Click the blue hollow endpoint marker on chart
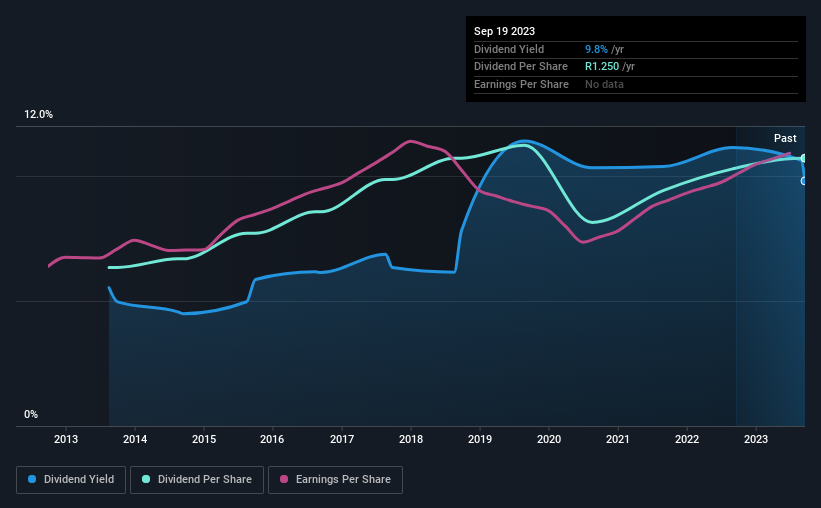821x508 pixels. point(804,181)
